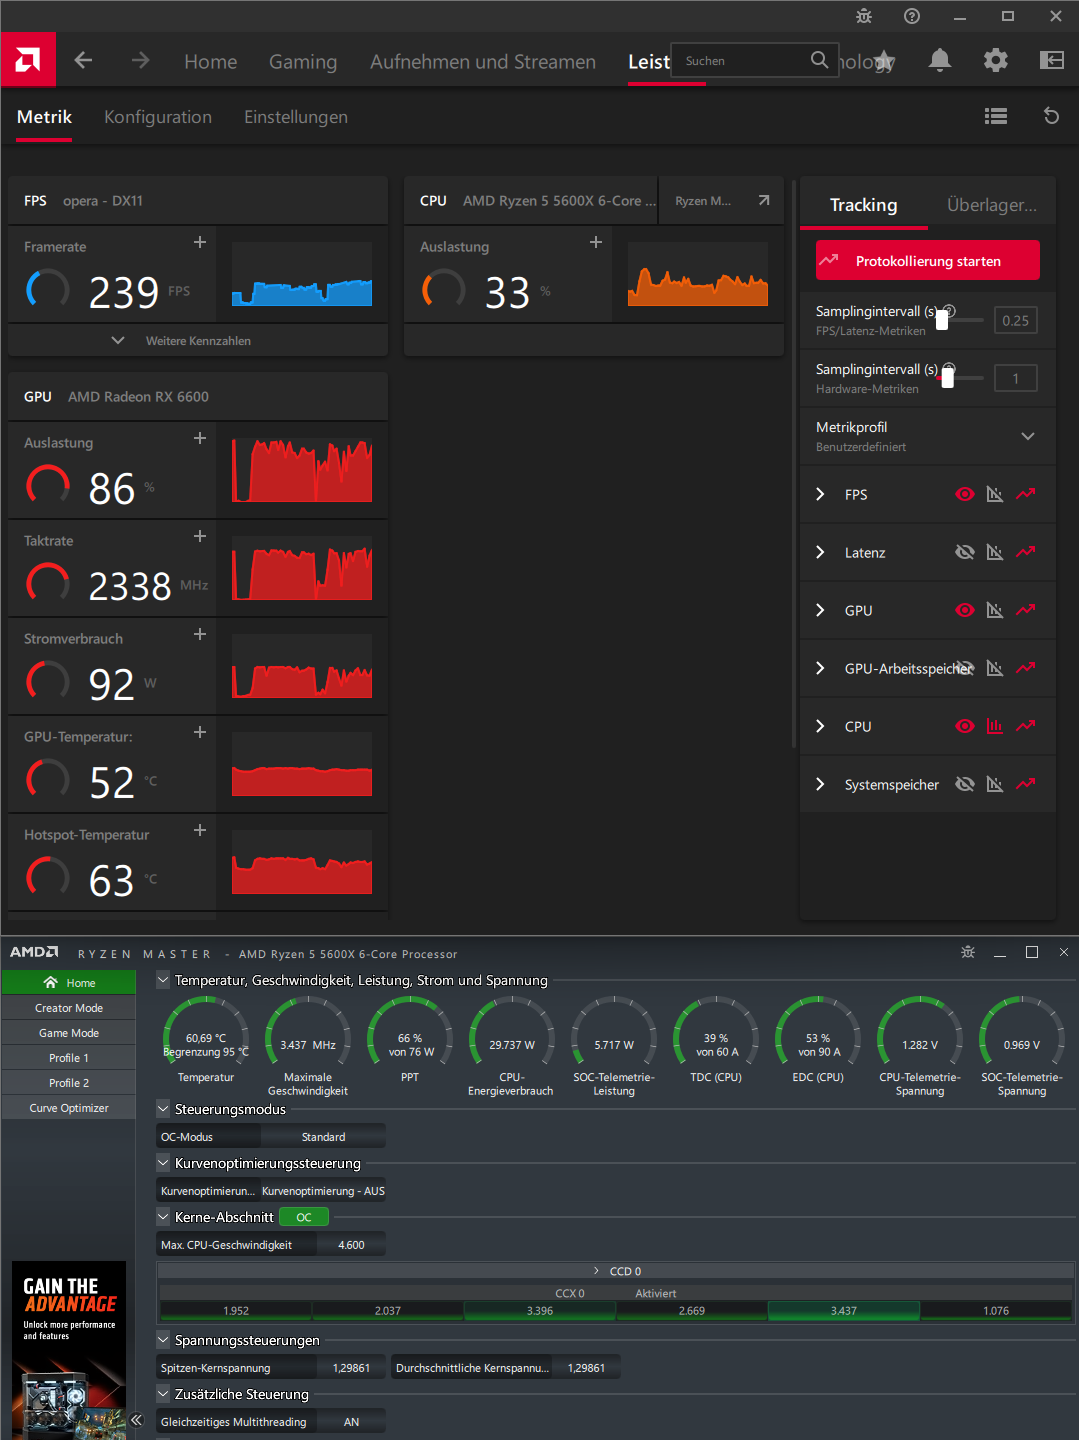Open Game Mode in Ryzen Master

tap(69, 1033)
